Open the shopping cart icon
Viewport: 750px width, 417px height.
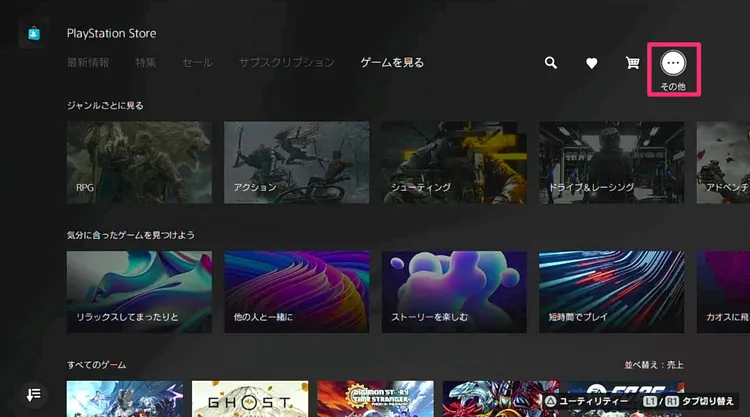[x=632, y=63]
